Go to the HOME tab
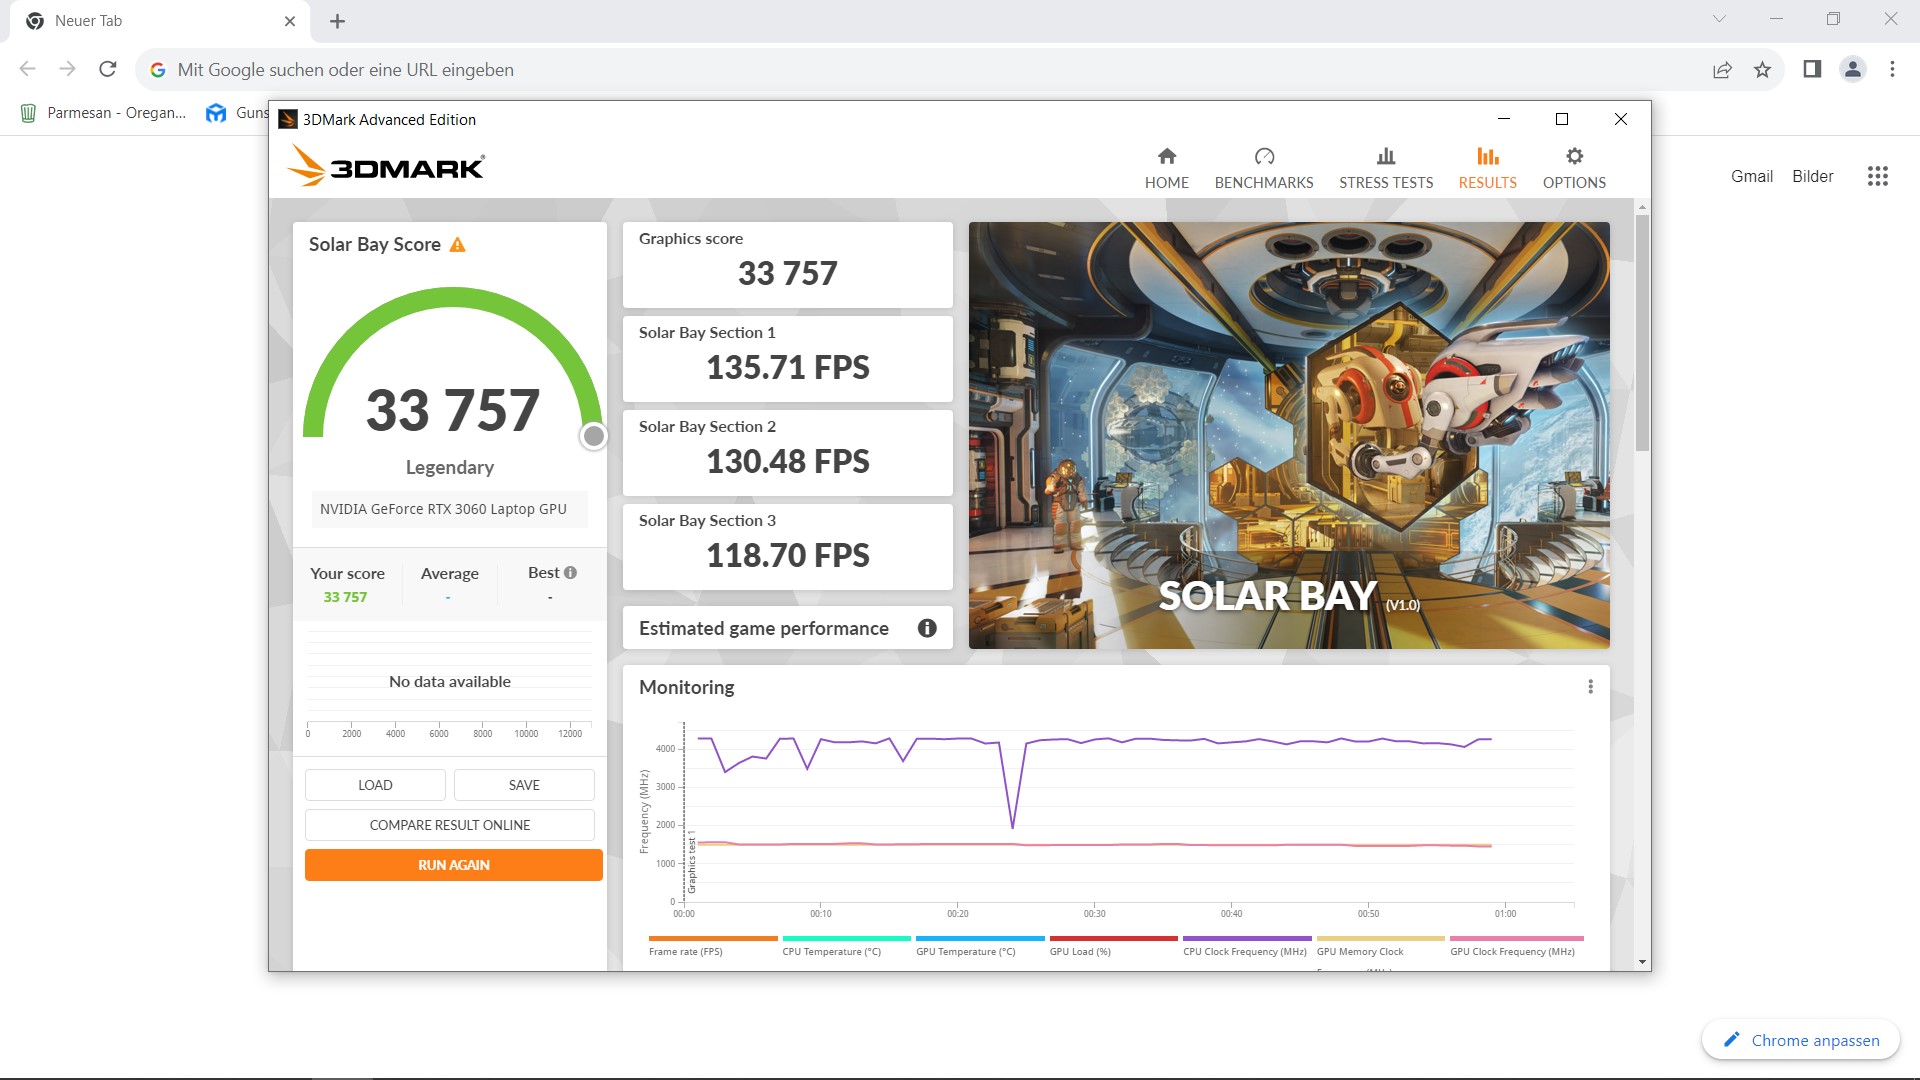The width and height of the screenshot is (1920, 1080). (x=1166, y=168)
